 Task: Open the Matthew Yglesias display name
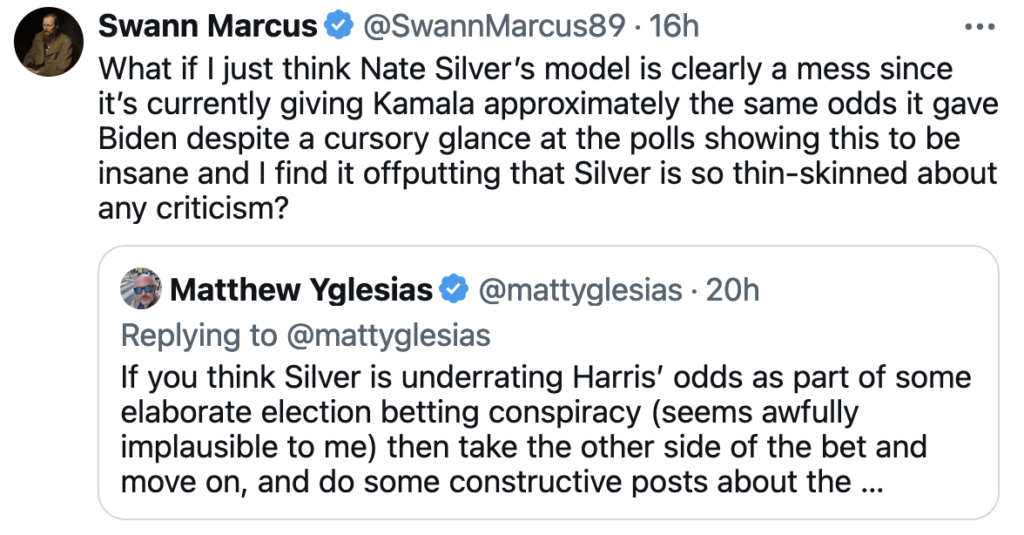(302, 291)
